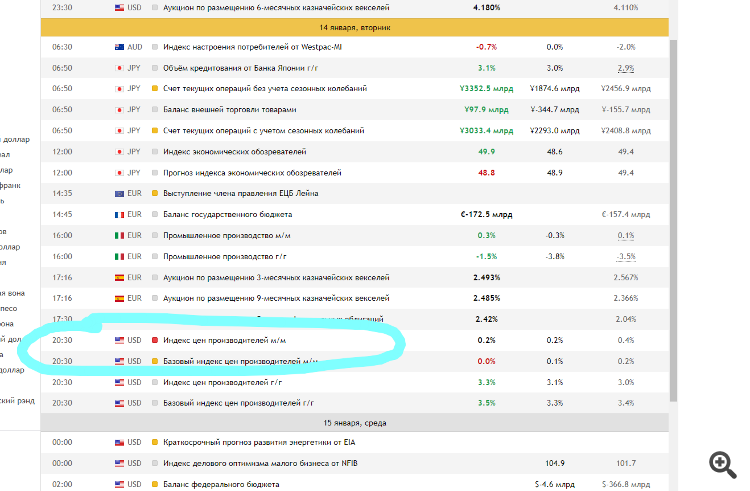Click US flag in Баланс федерального бюджета row
Image resolution: width=750 pixels, height=491 pixels.
(x=120, y=484)
